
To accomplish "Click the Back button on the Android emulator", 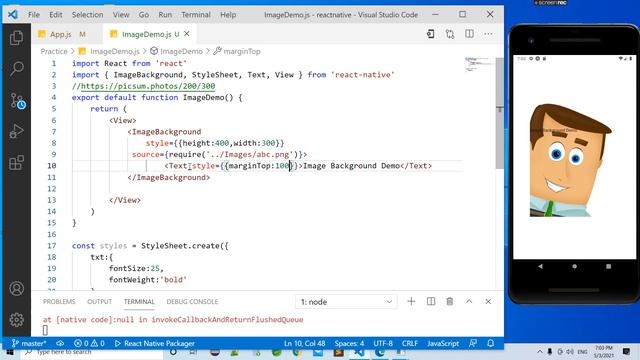I will (540, 266).
